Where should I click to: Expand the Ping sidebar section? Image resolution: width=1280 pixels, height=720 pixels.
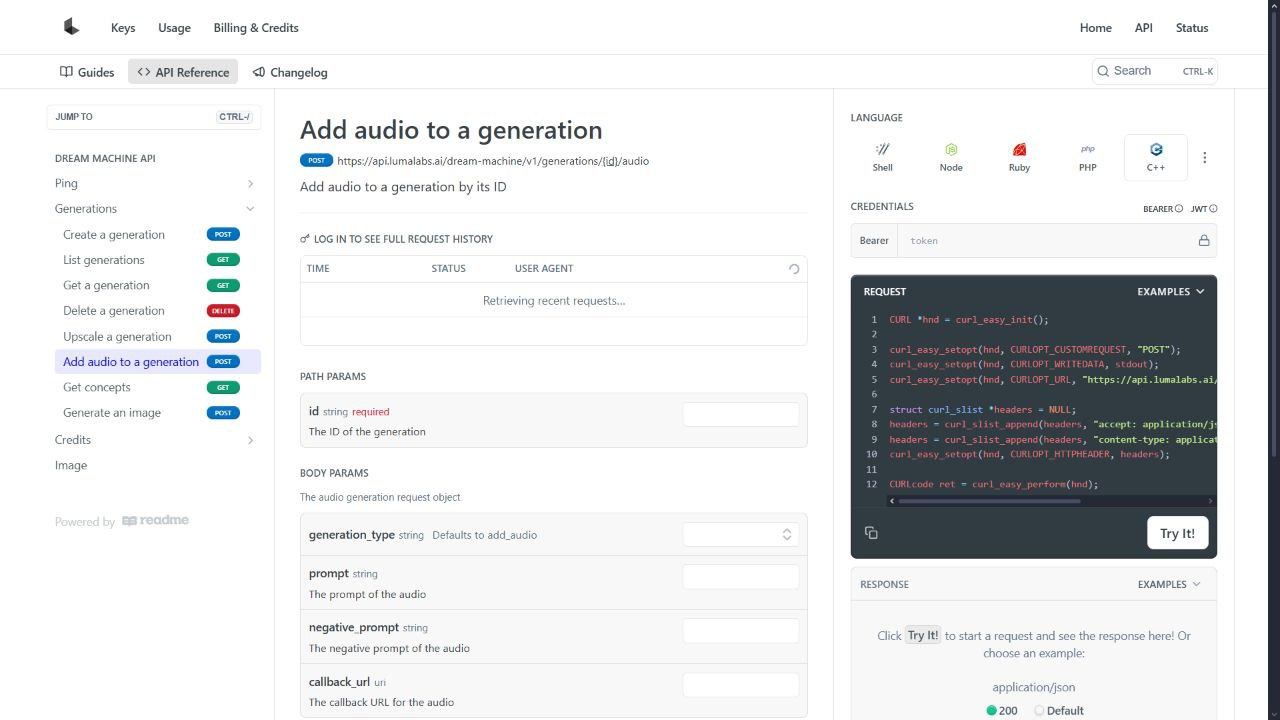[250, 184]
